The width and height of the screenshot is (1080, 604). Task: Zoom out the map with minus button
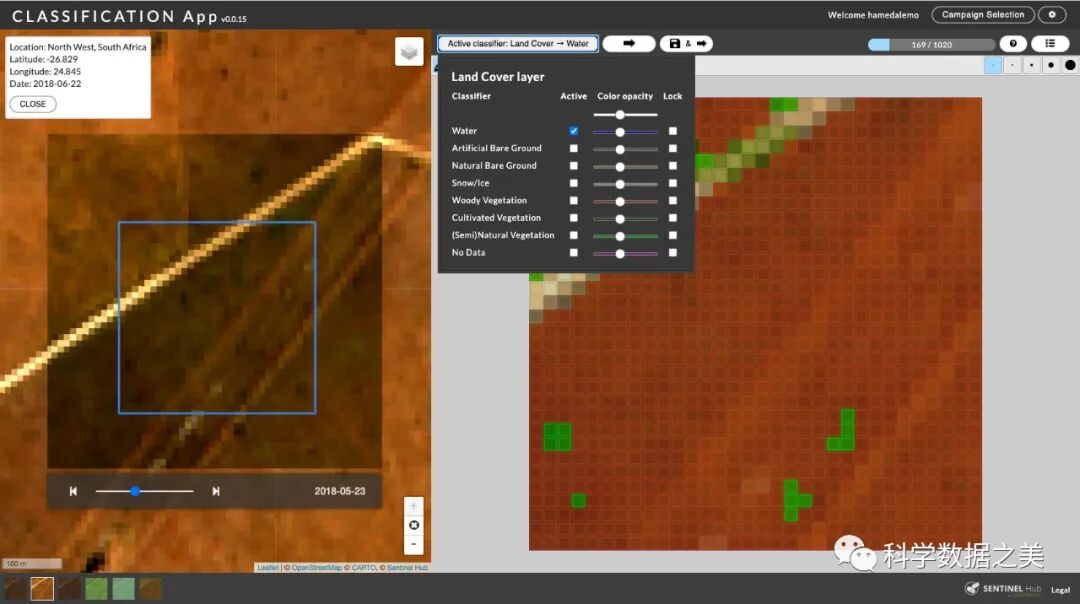[x=414, y=545]
